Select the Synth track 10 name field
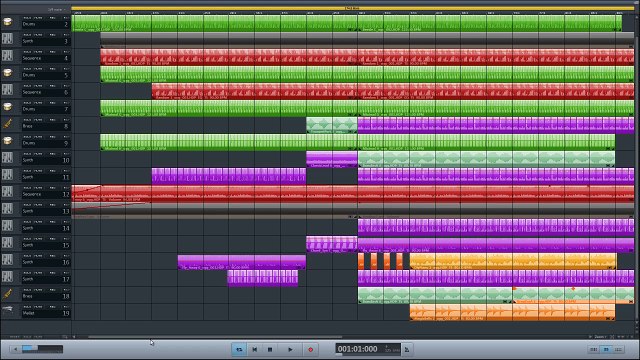The image size is (640, 360). tap(46, 160)
